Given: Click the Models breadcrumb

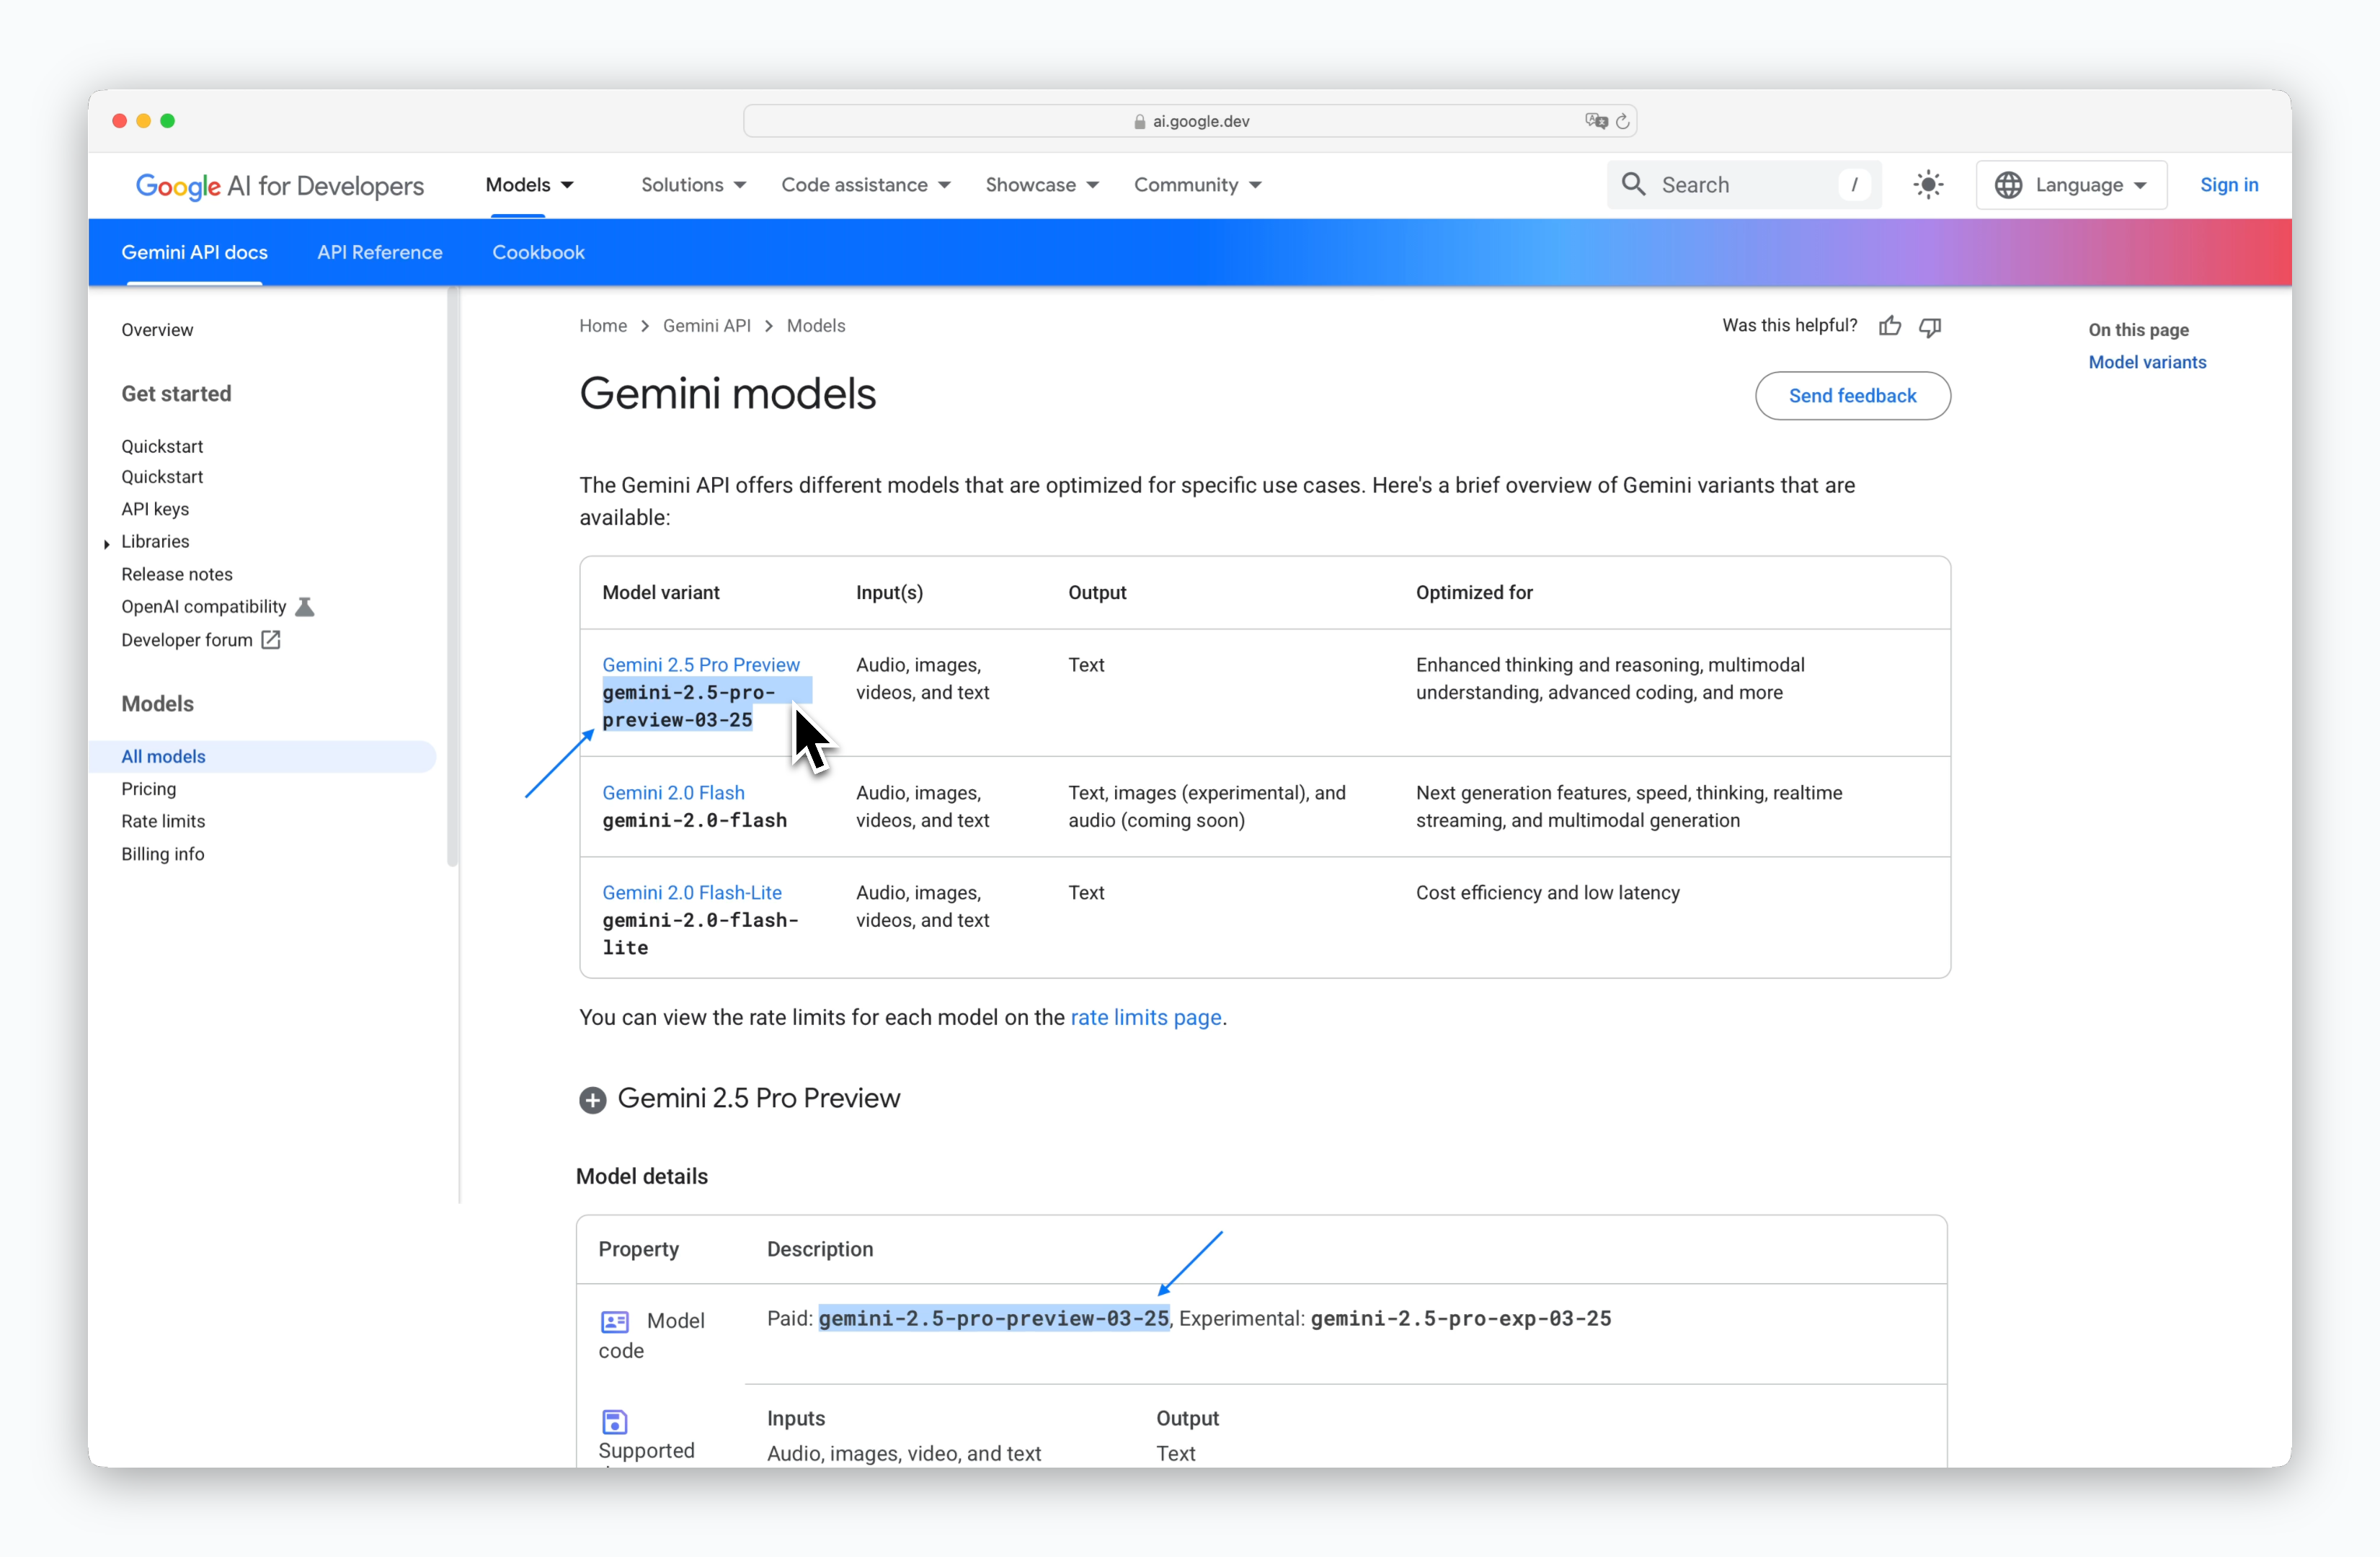Looking at the screenshot, I should [816, 326].
